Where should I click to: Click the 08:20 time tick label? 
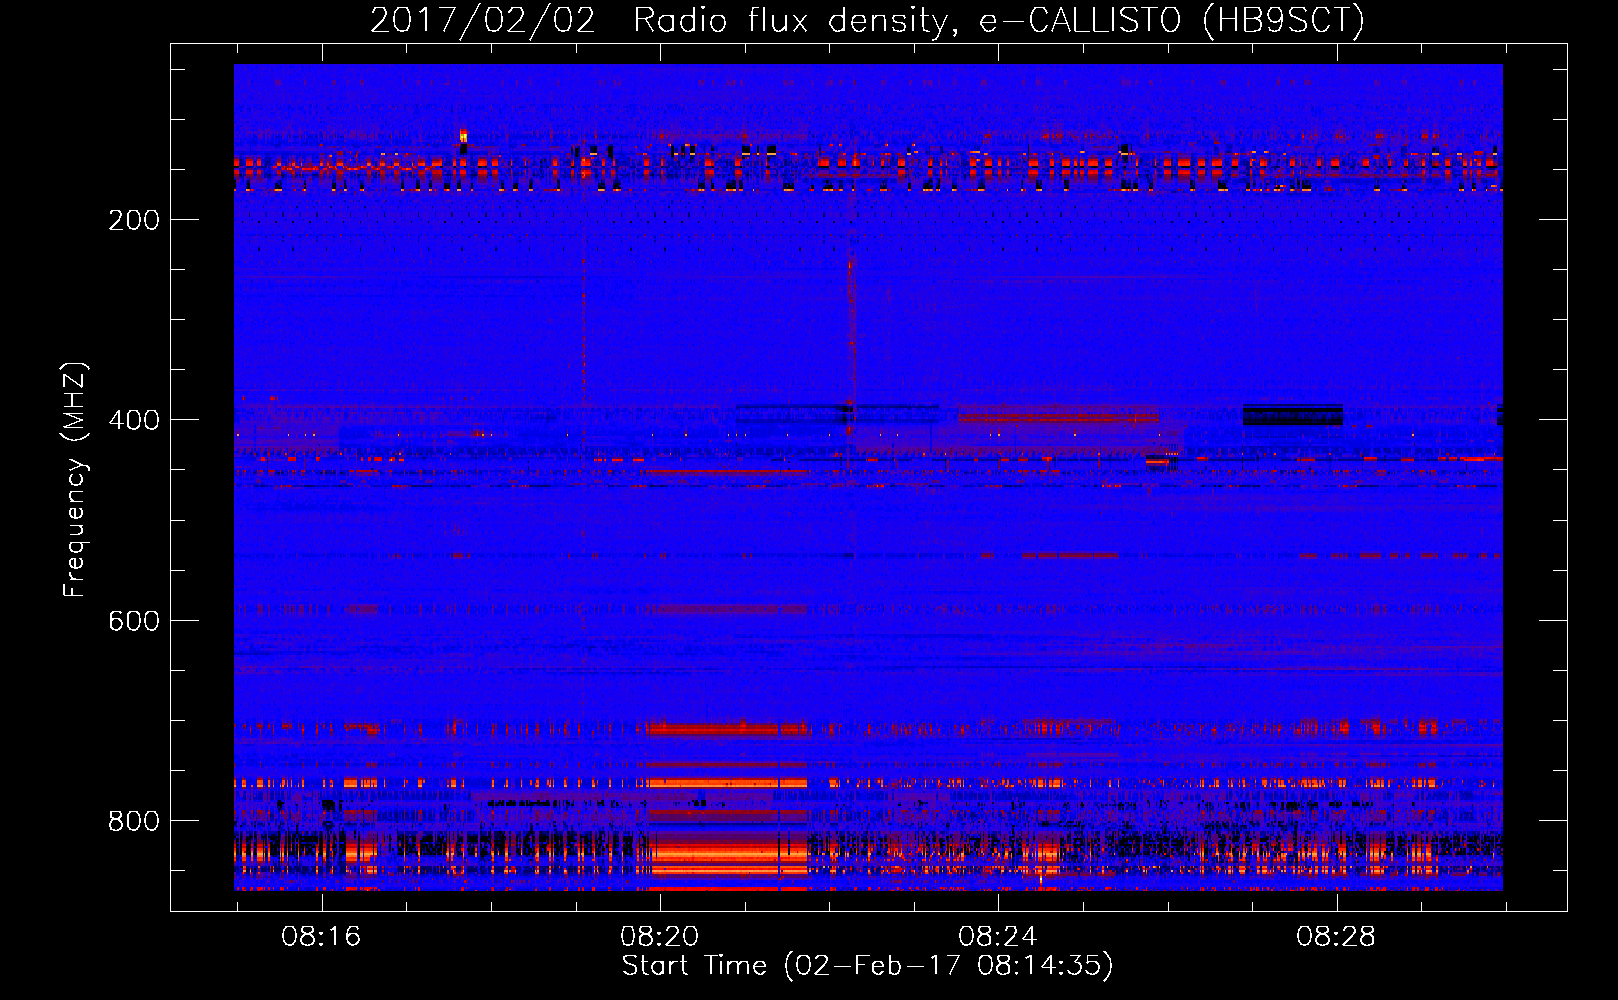[660, 937]
